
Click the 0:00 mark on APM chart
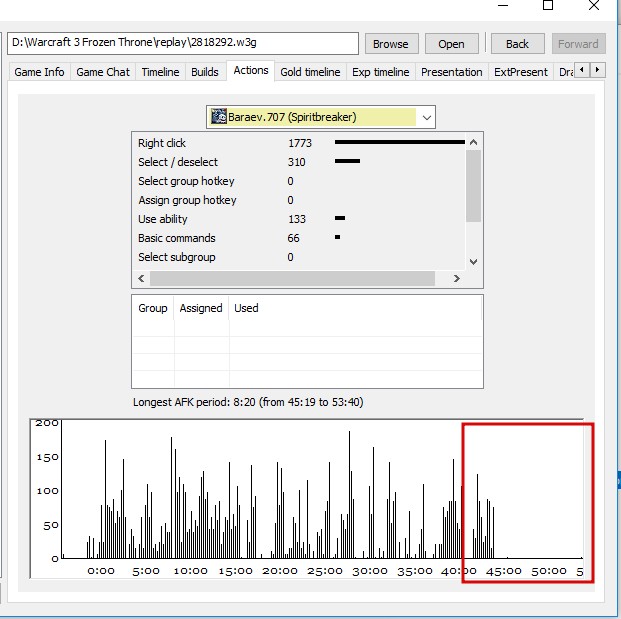(x=101, y=571)
